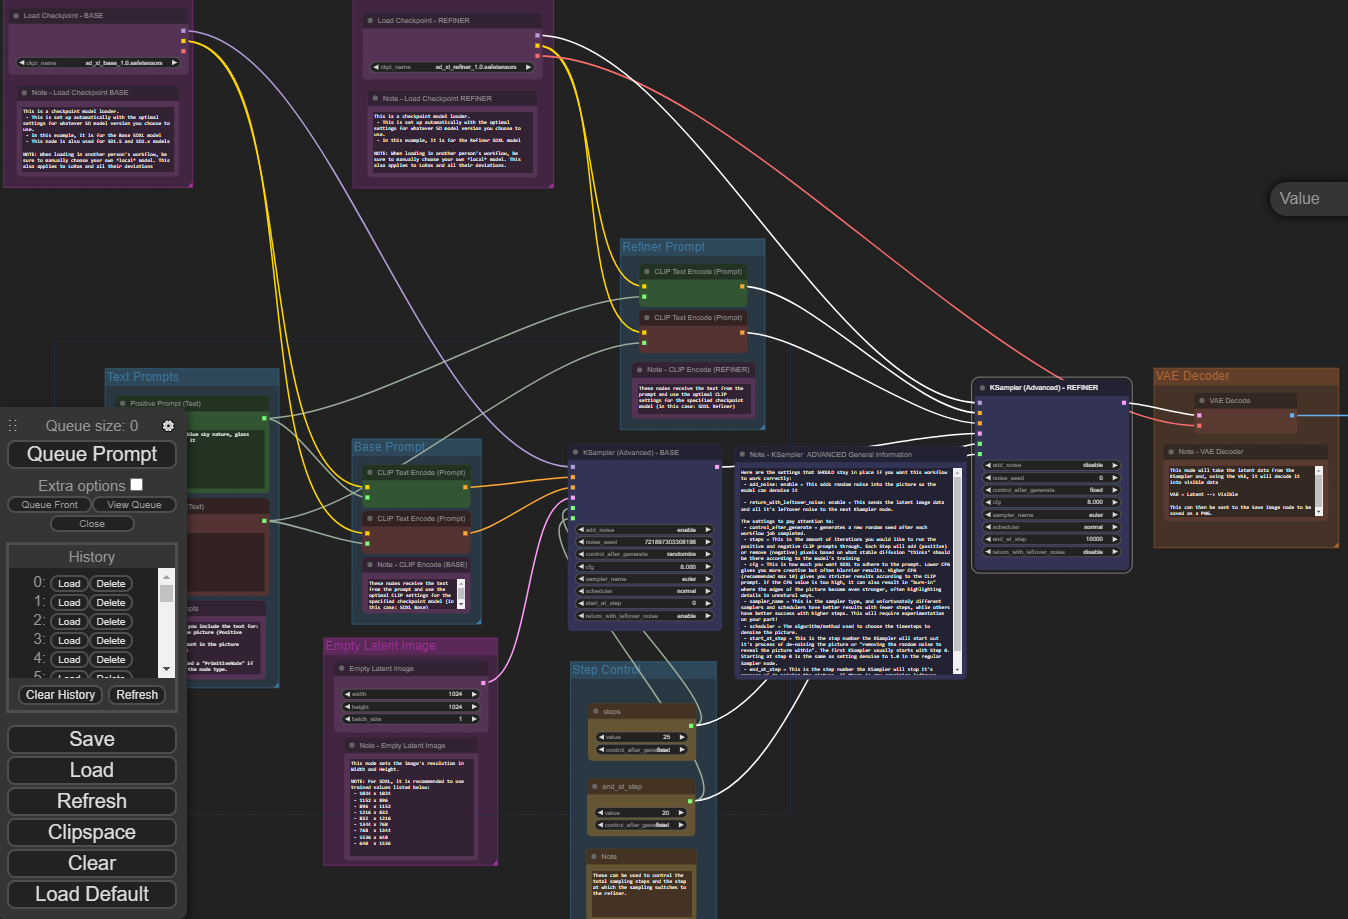Open the sampler_name dropdown in KSampler BASE

pyautogui.click(x=645, y=579)
